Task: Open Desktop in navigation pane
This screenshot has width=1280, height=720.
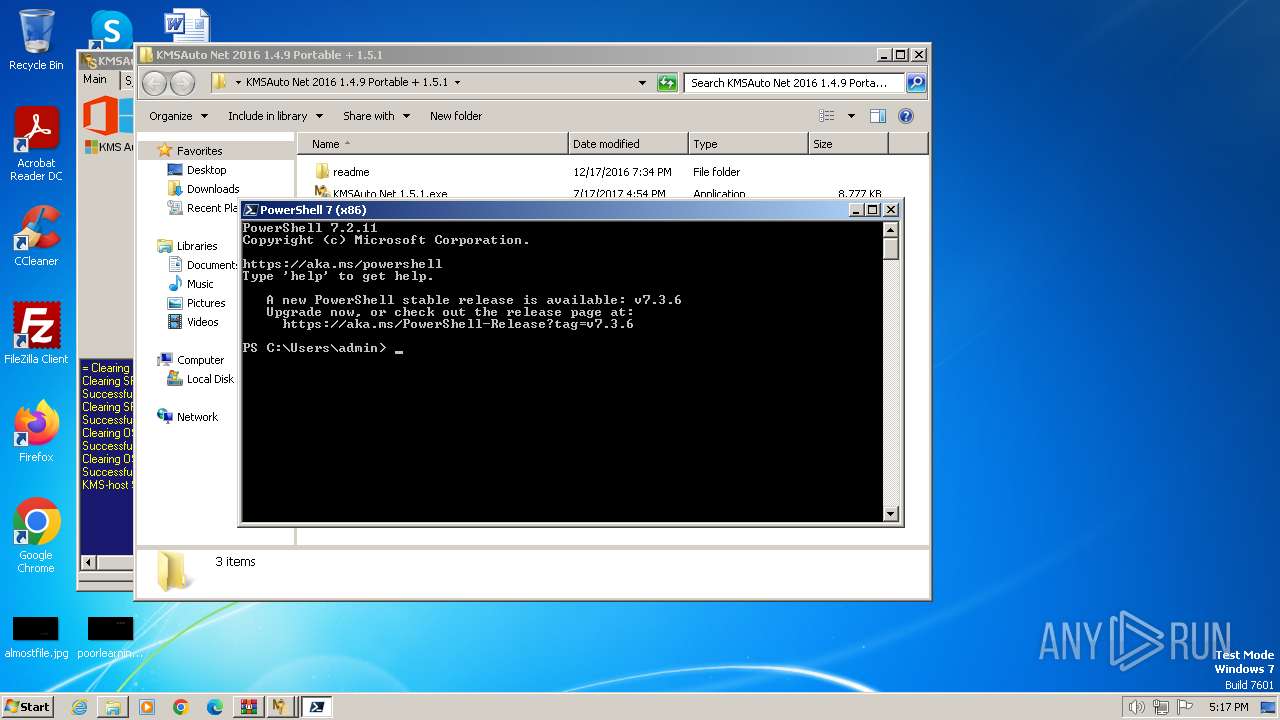Action: coord(206,170)
